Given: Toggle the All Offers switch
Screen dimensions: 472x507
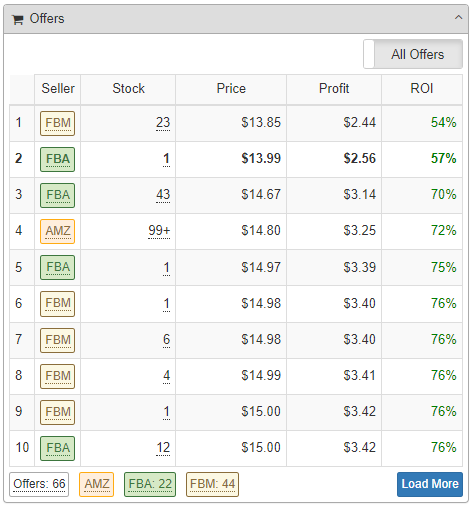Looking at the screenshot, I should pyautogui.click(x=413, y=54).
